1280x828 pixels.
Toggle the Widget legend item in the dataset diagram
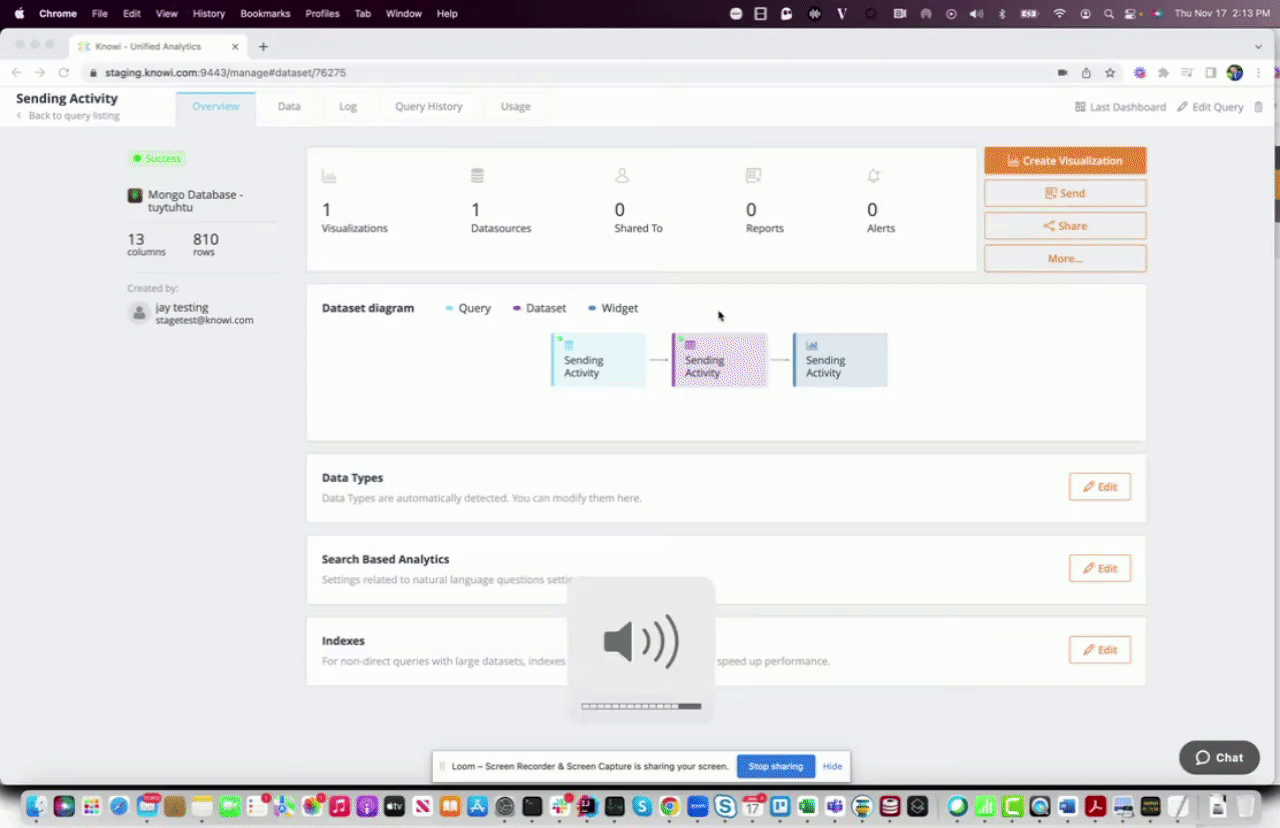(x=613, y=308)
